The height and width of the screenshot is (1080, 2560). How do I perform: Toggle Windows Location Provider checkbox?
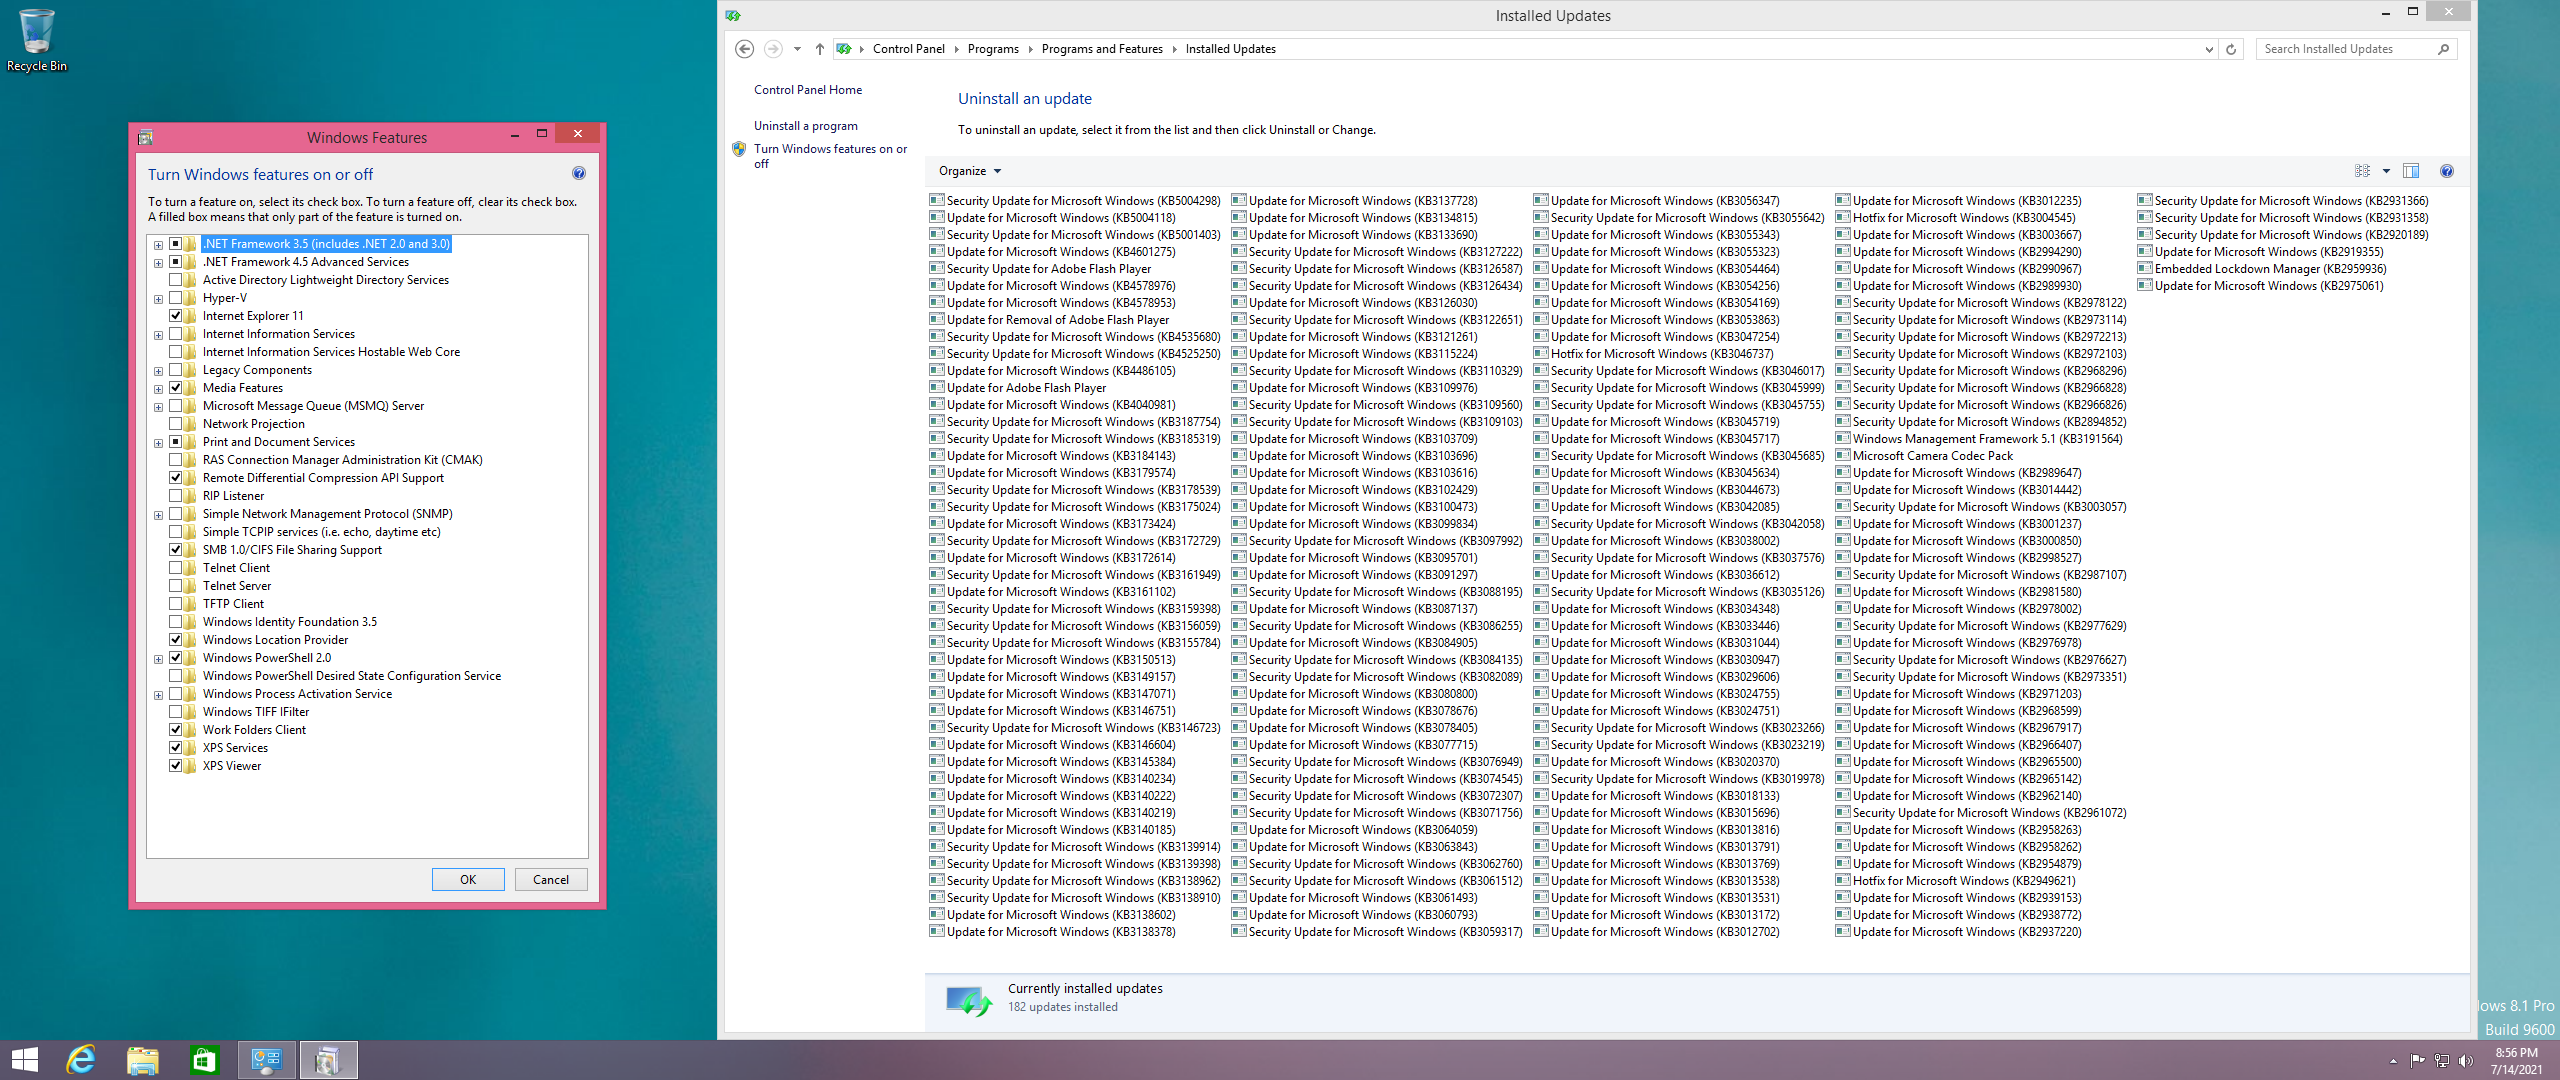[x=176, y=640]
